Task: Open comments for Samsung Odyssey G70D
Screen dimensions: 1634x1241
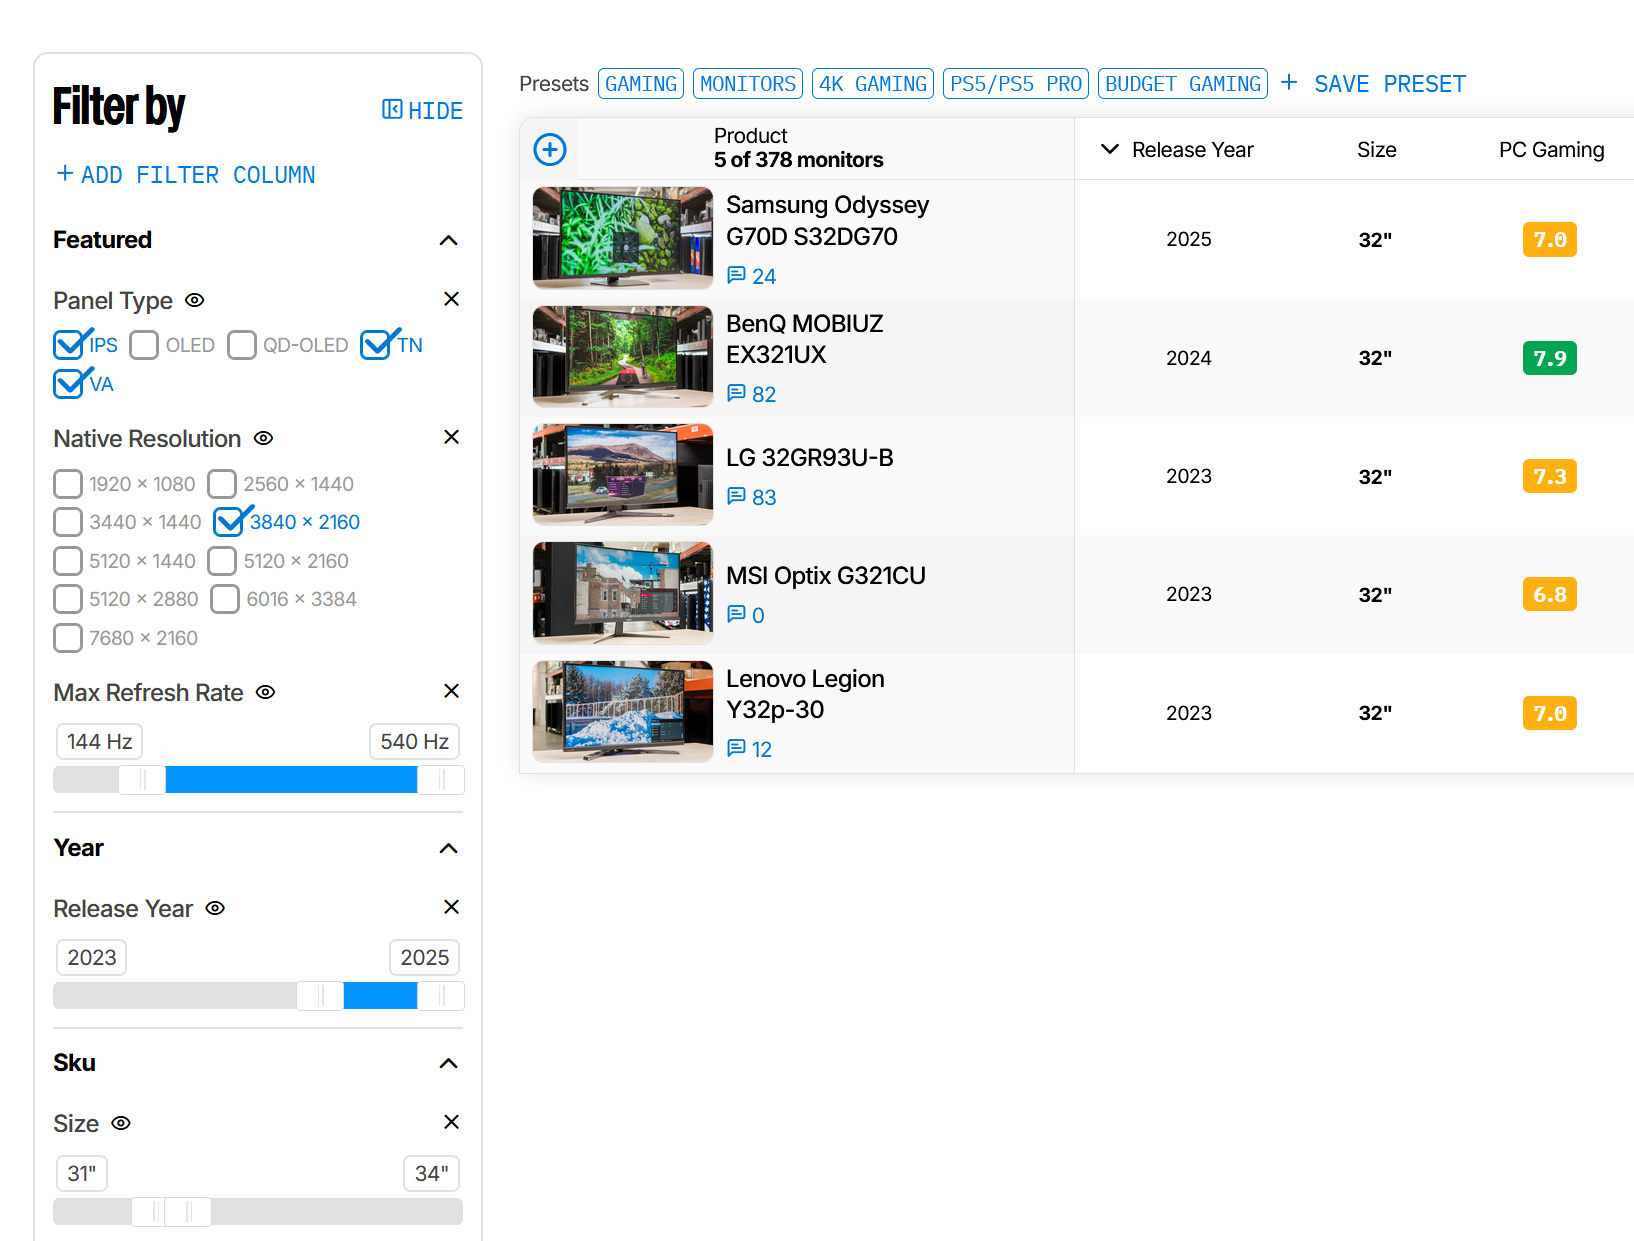Action: (751, 276)
